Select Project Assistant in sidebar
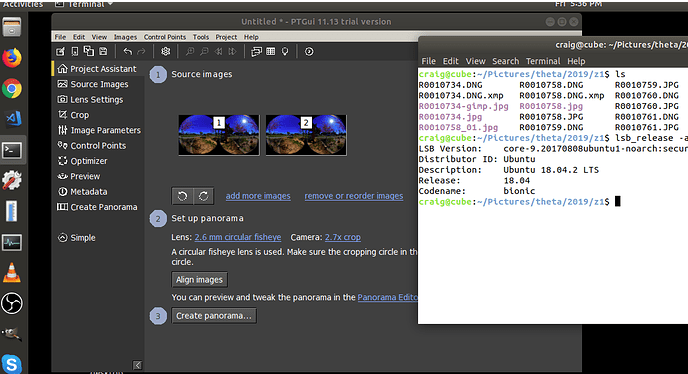This screenshot has height=374, width=688. point(97,69)
